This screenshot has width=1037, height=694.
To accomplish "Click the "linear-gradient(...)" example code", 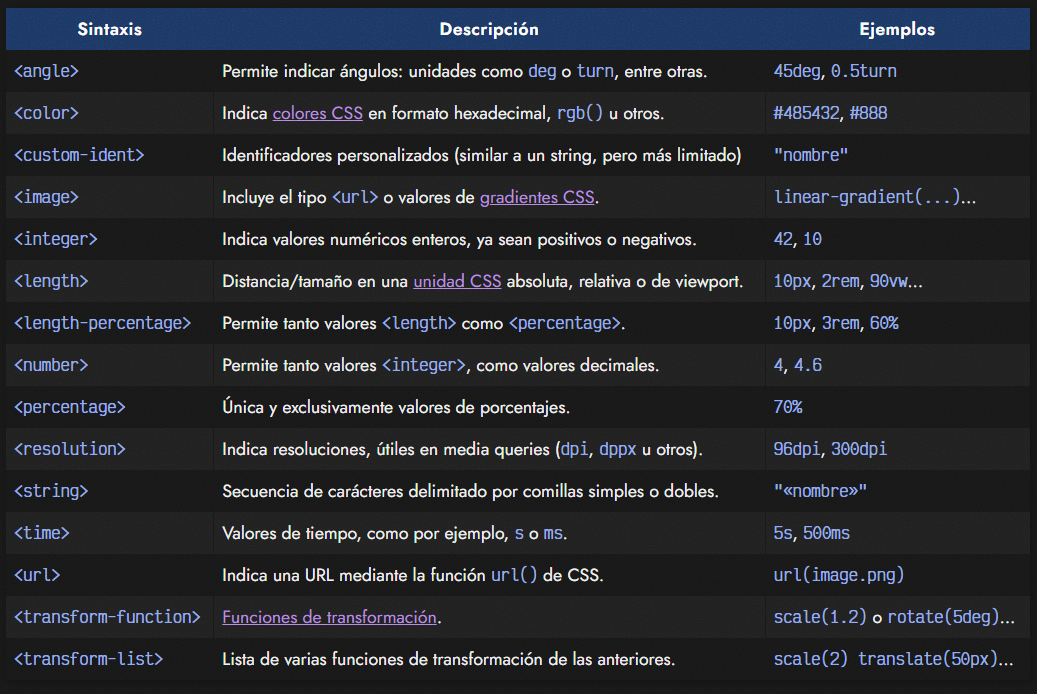I will (866, 197).
